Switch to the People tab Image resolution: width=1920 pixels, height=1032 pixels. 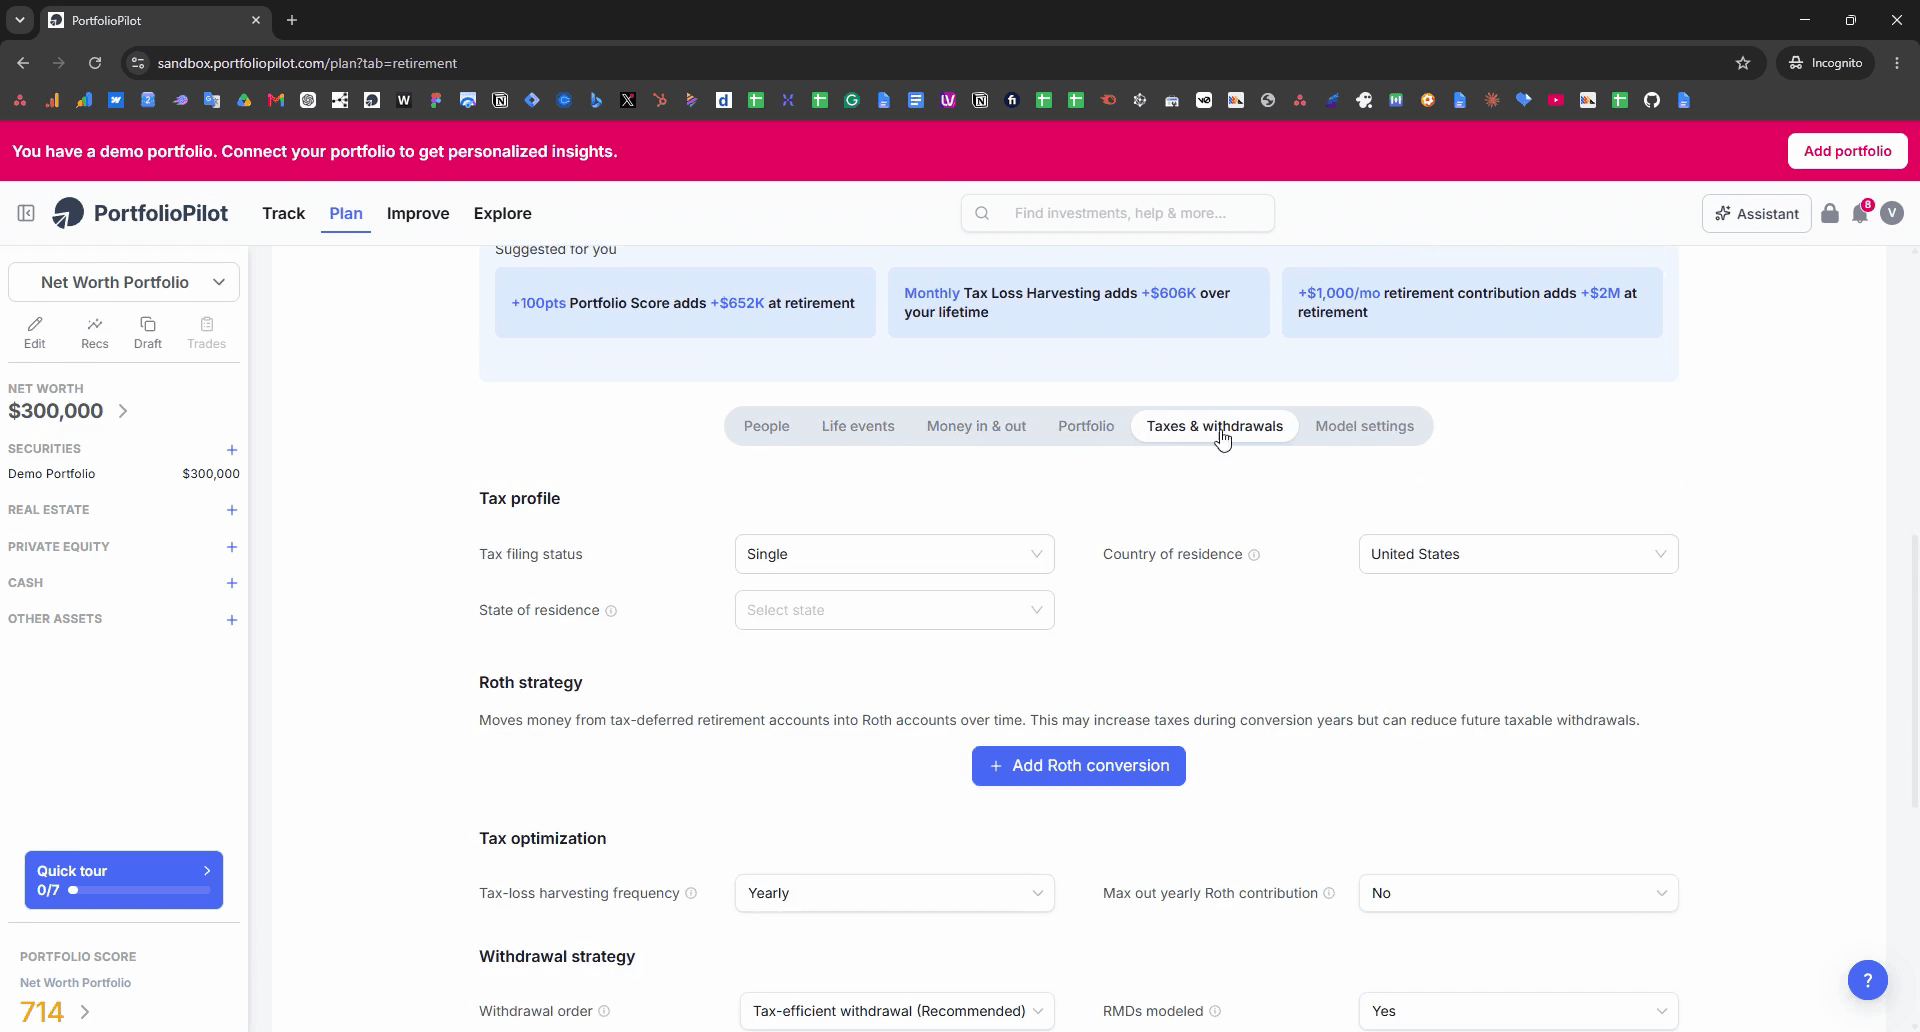click(x=767, y=426)
